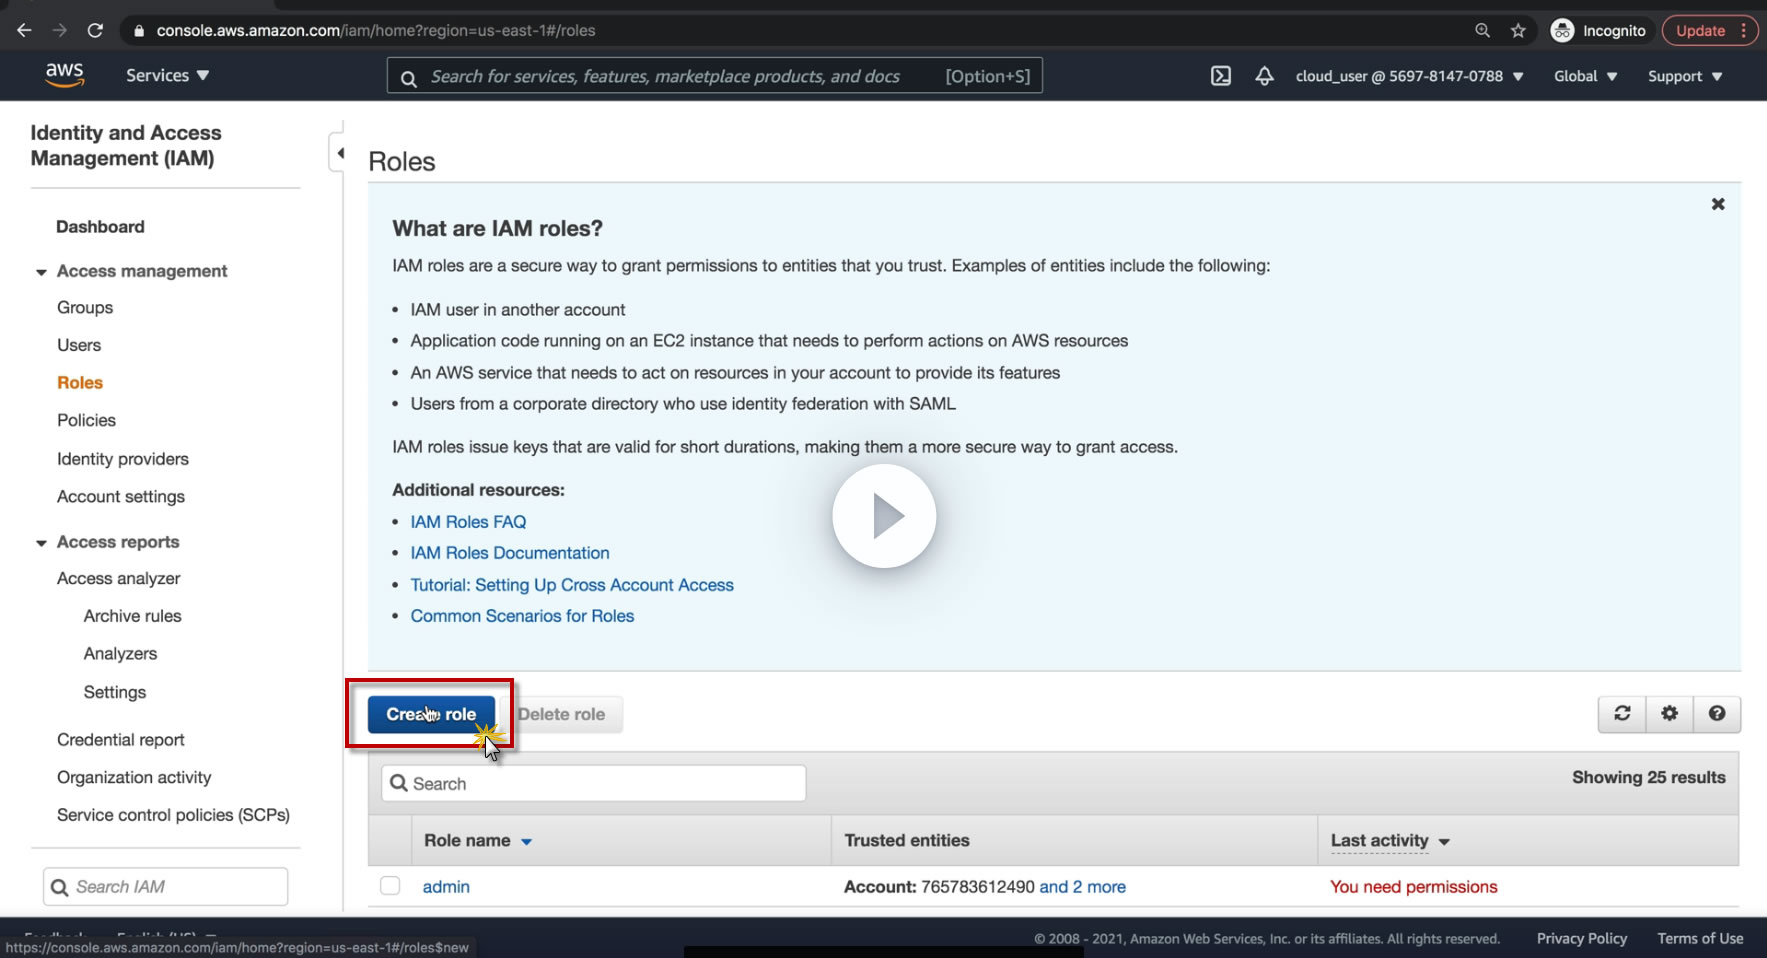
Task: Click the browser address bar URL
Action: [x=376, y=30]
